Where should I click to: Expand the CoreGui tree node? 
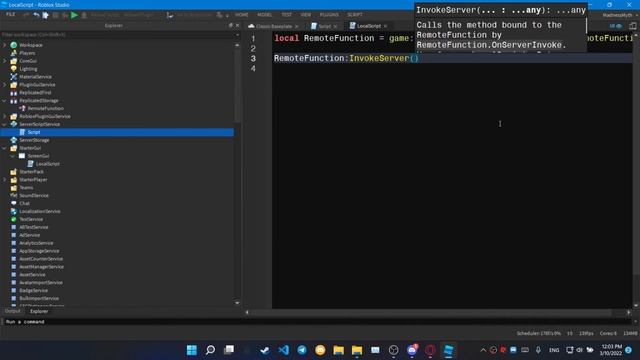(x=5, y=61)
